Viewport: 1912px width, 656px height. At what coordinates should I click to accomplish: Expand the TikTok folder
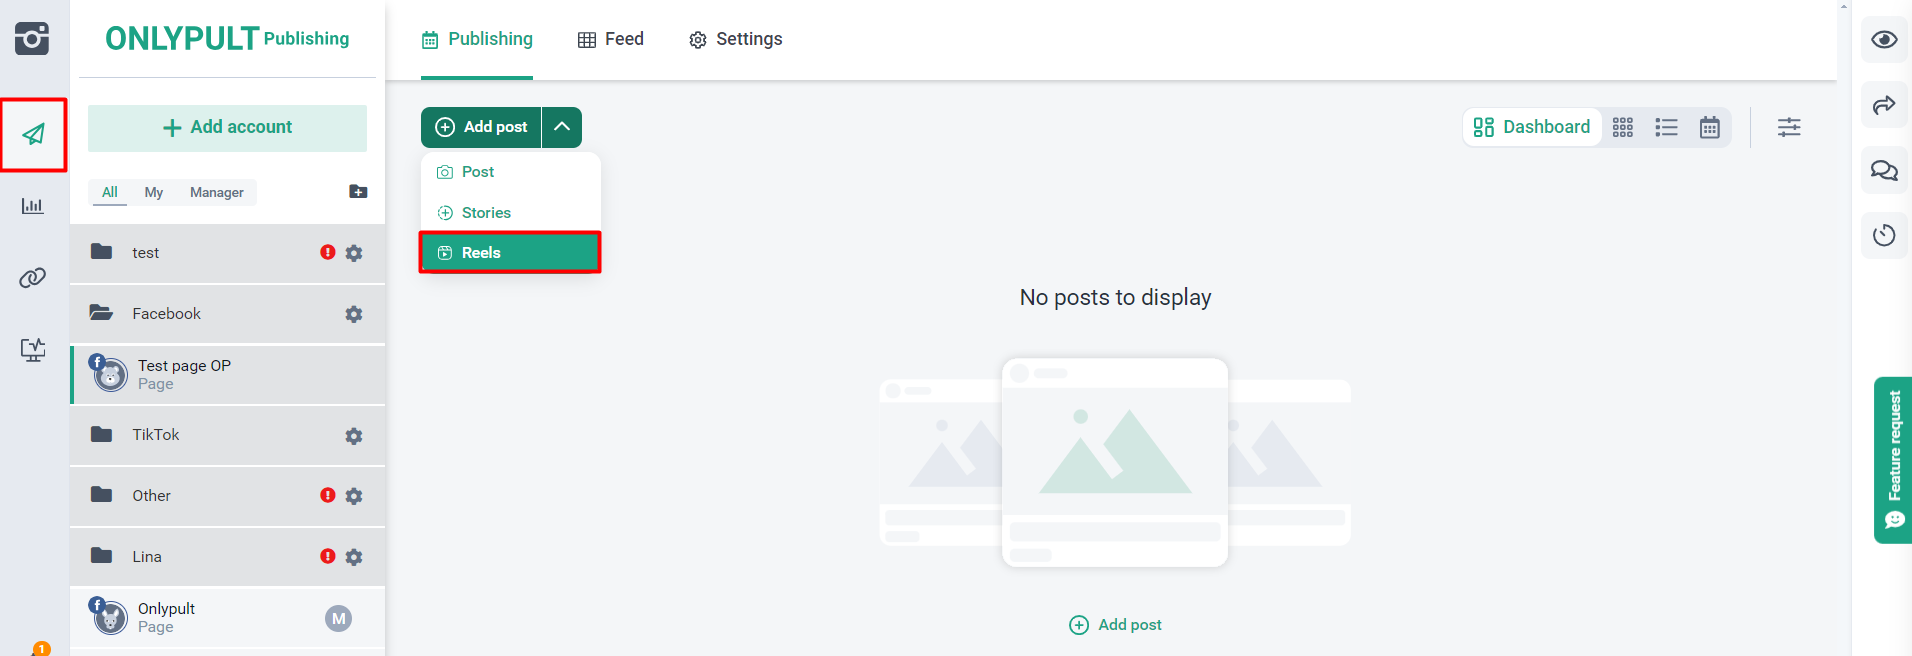click(156, 435)
